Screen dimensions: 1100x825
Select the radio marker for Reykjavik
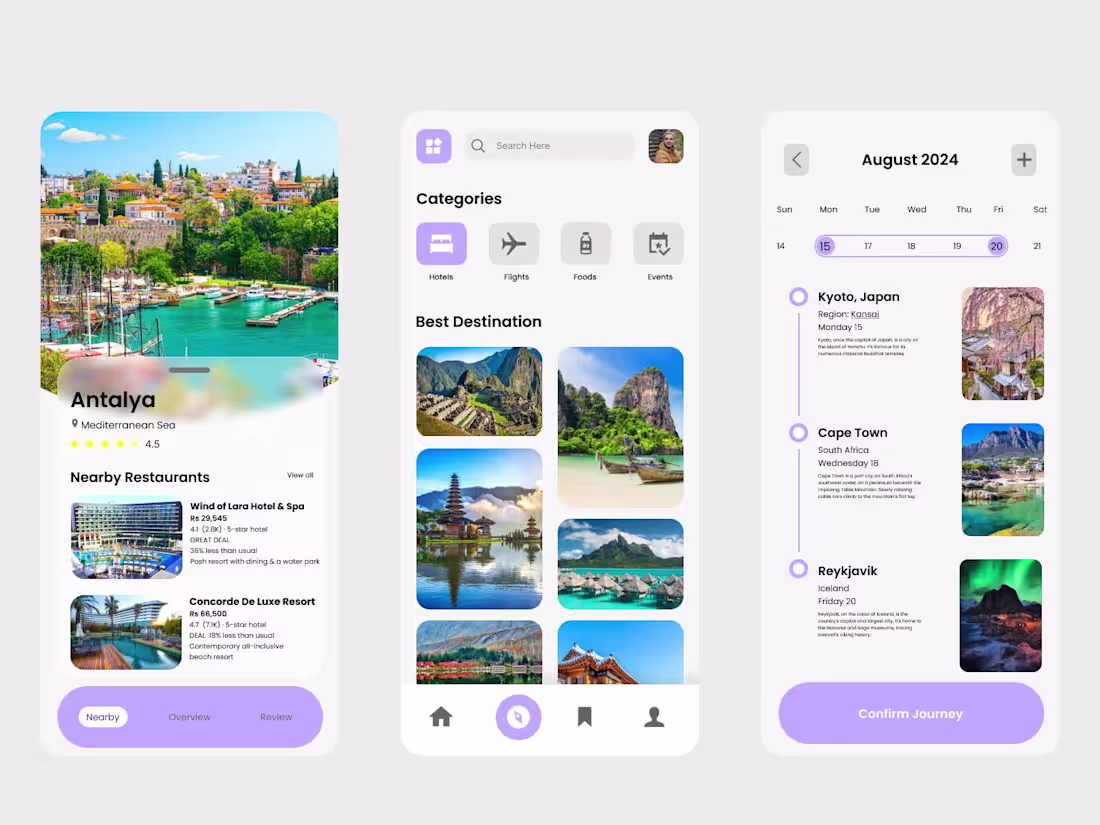798,570
